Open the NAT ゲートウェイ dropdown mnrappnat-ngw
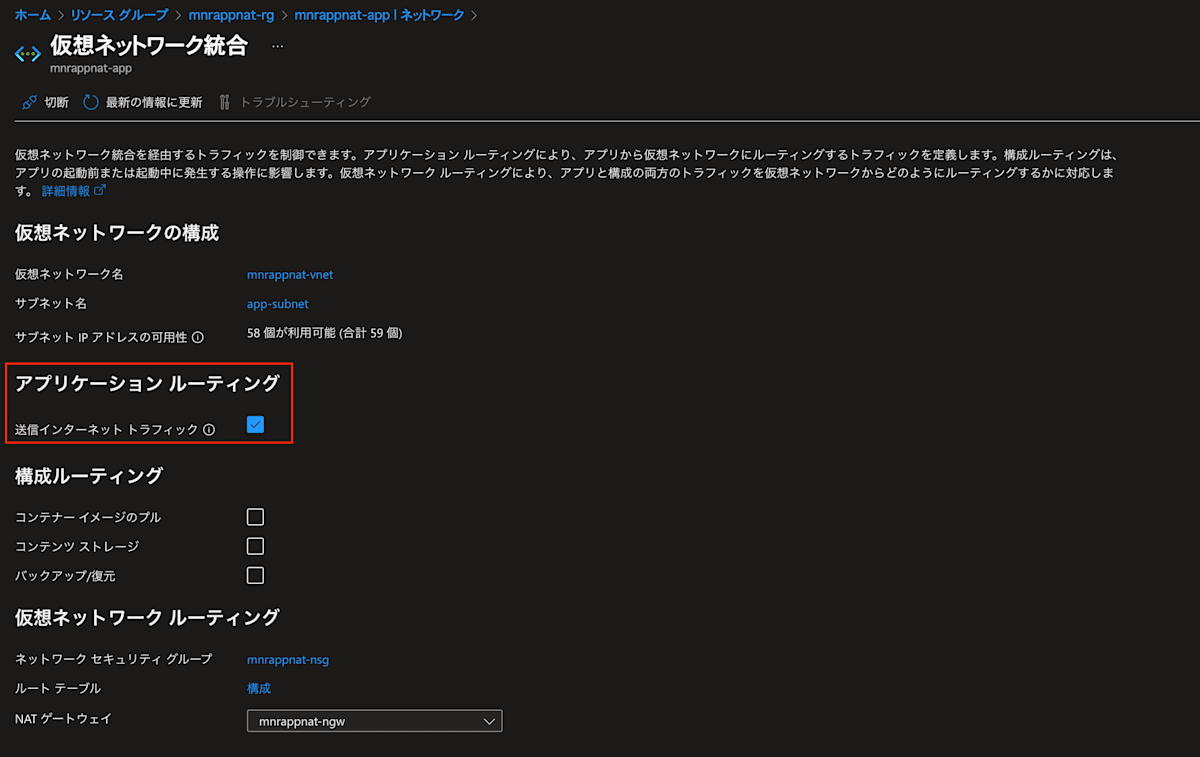The width and height of the screenshot is (1200, 757). [374, 721]
